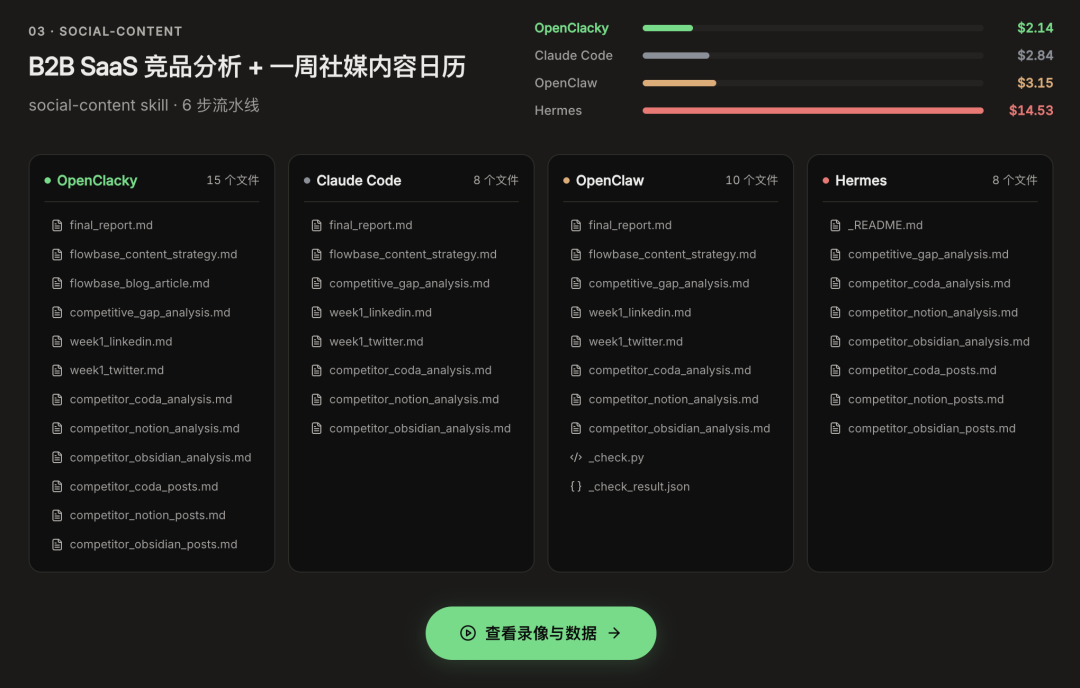Click the Claude Code card's final_report.md file icon

click(317, 225)
